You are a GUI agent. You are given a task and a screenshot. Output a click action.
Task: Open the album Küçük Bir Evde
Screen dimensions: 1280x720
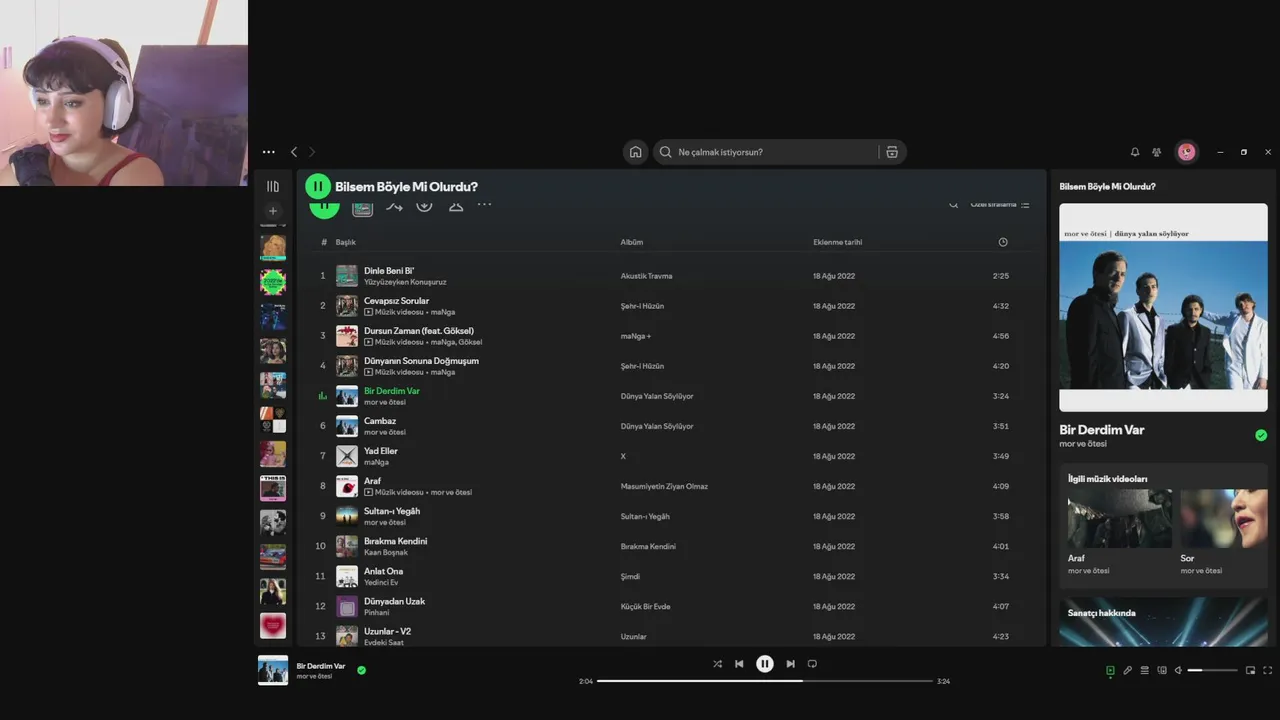click(x=645, y=606)
